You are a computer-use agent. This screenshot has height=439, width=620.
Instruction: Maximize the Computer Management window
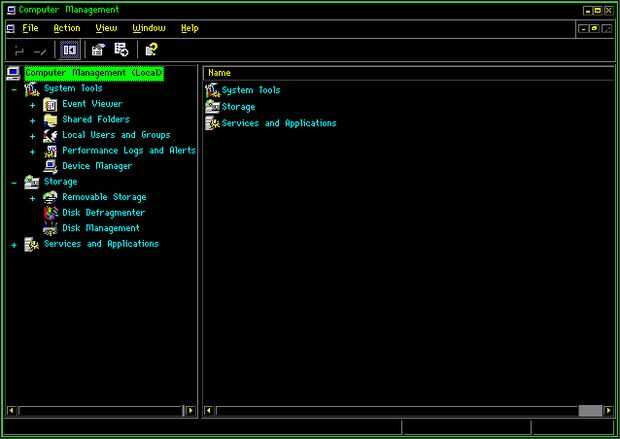(x=598, y=11)
